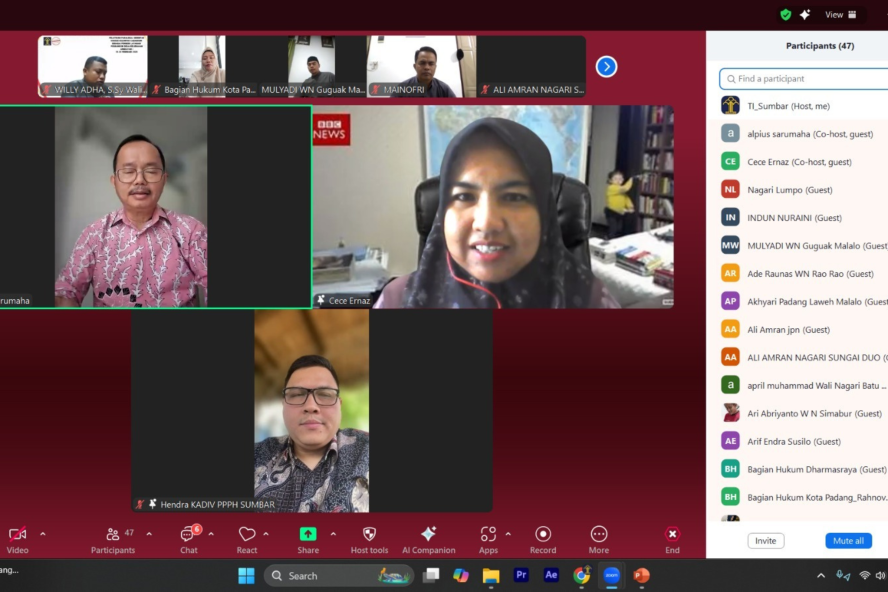Open the AI Companion sparkle icon
Image resolution: width=888 pixels, height=592 pixels.
click(428, 535)
